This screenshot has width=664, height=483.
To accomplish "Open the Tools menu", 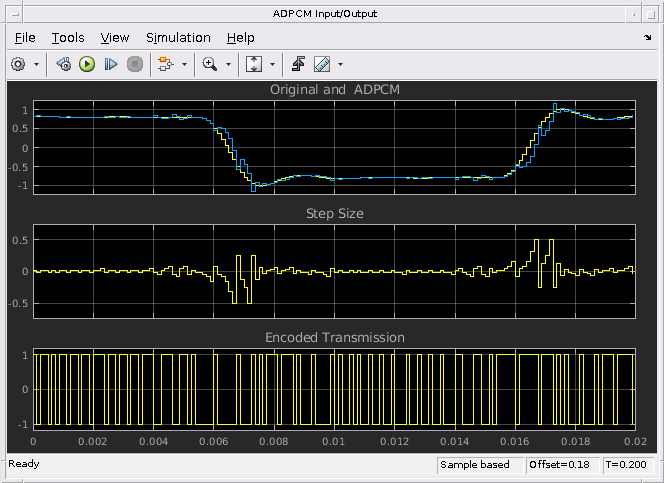I will (68, 38).
